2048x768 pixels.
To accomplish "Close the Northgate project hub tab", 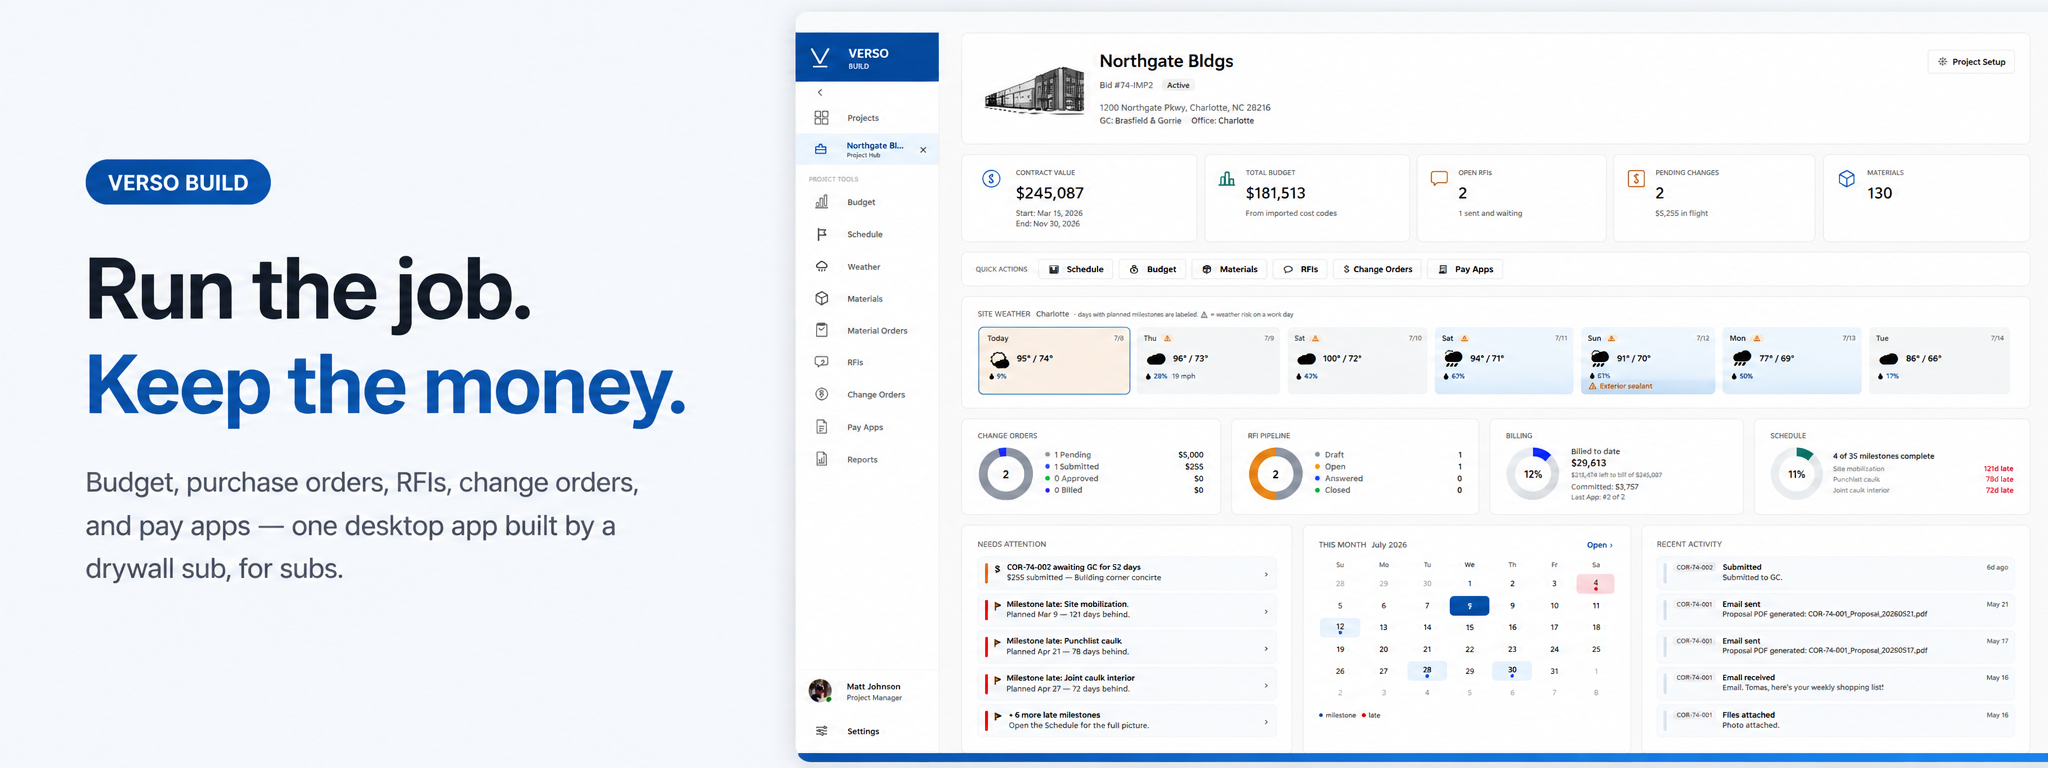I will click(x=923, y=150).
